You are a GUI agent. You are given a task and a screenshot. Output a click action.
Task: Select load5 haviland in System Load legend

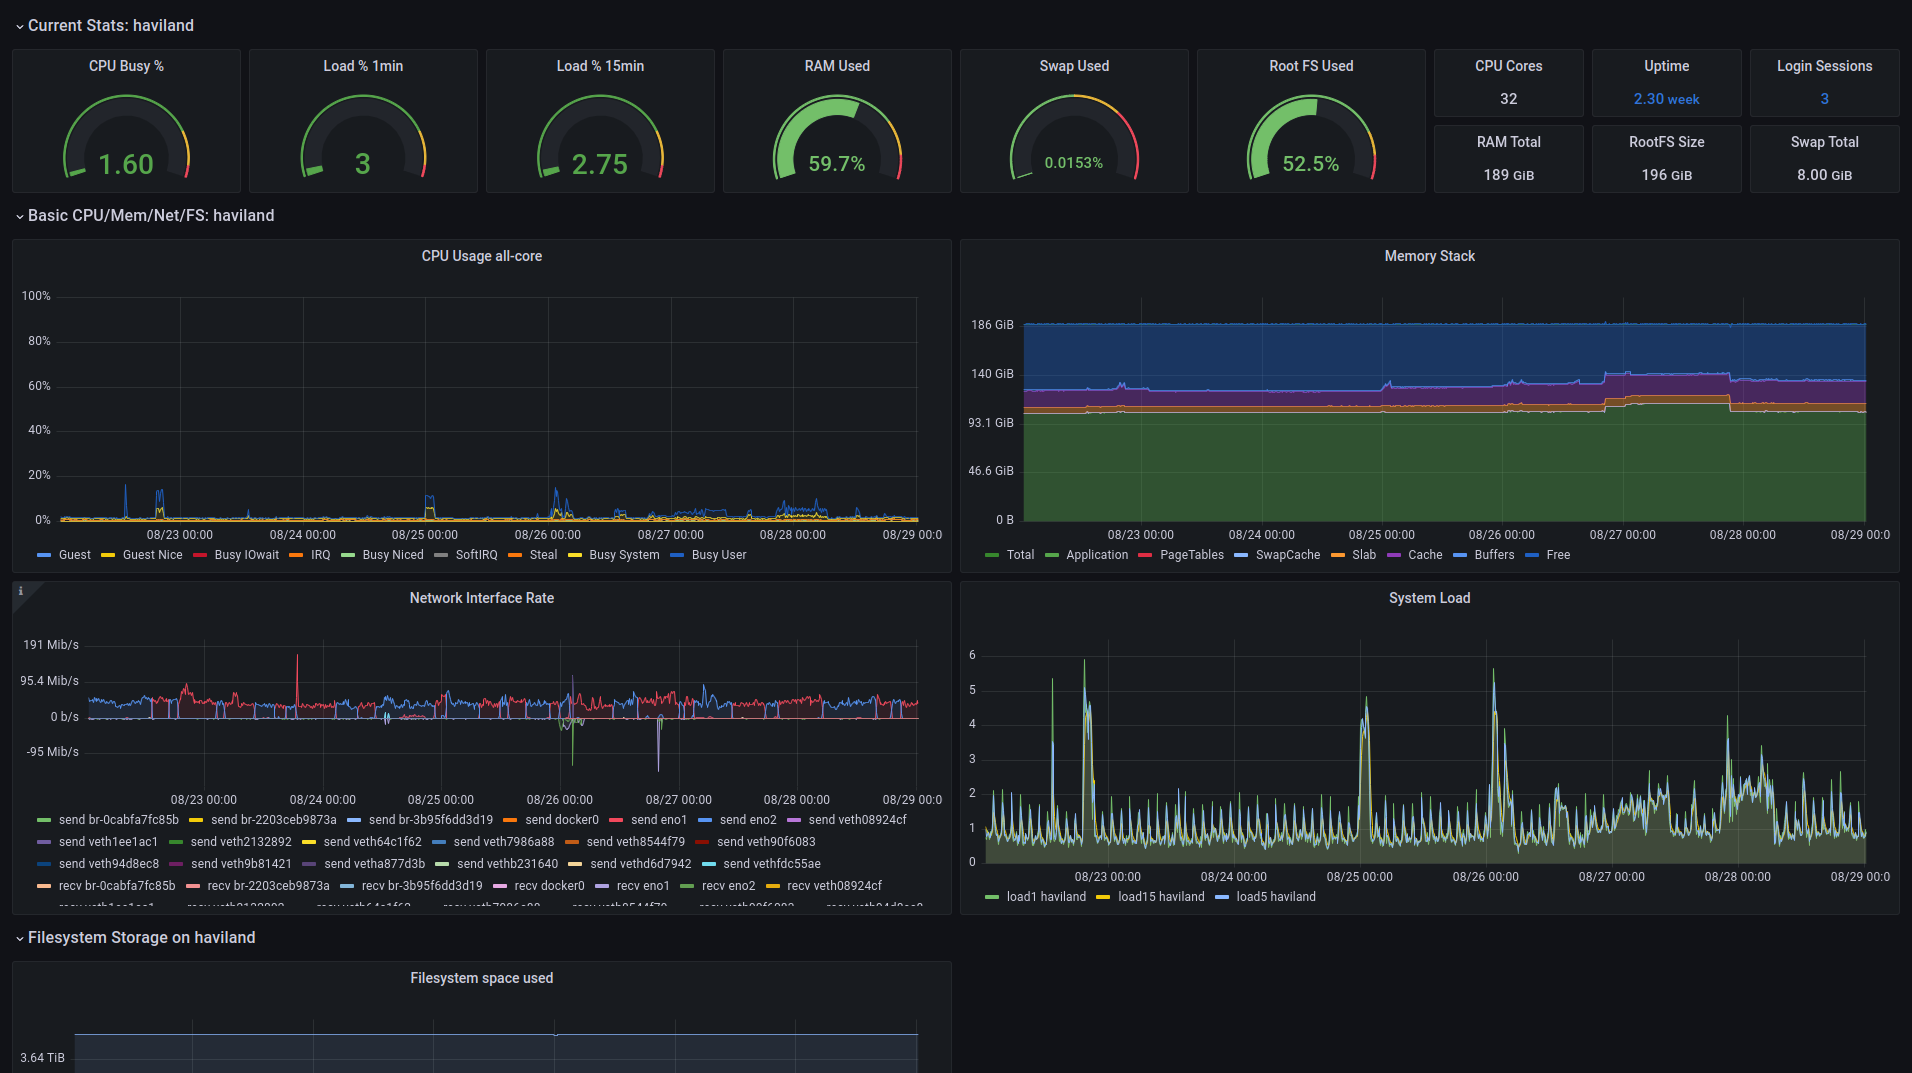1275,897
